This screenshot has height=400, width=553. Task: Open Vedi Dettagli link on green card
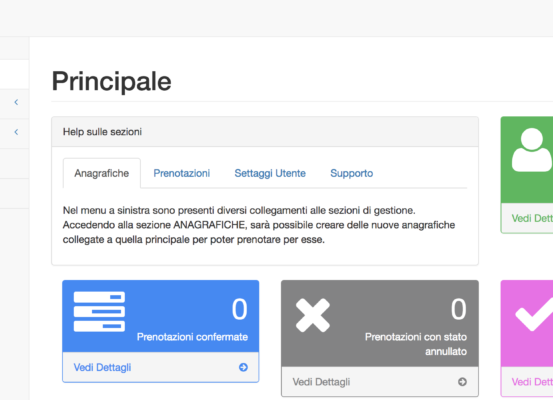[x=532, y=218]
